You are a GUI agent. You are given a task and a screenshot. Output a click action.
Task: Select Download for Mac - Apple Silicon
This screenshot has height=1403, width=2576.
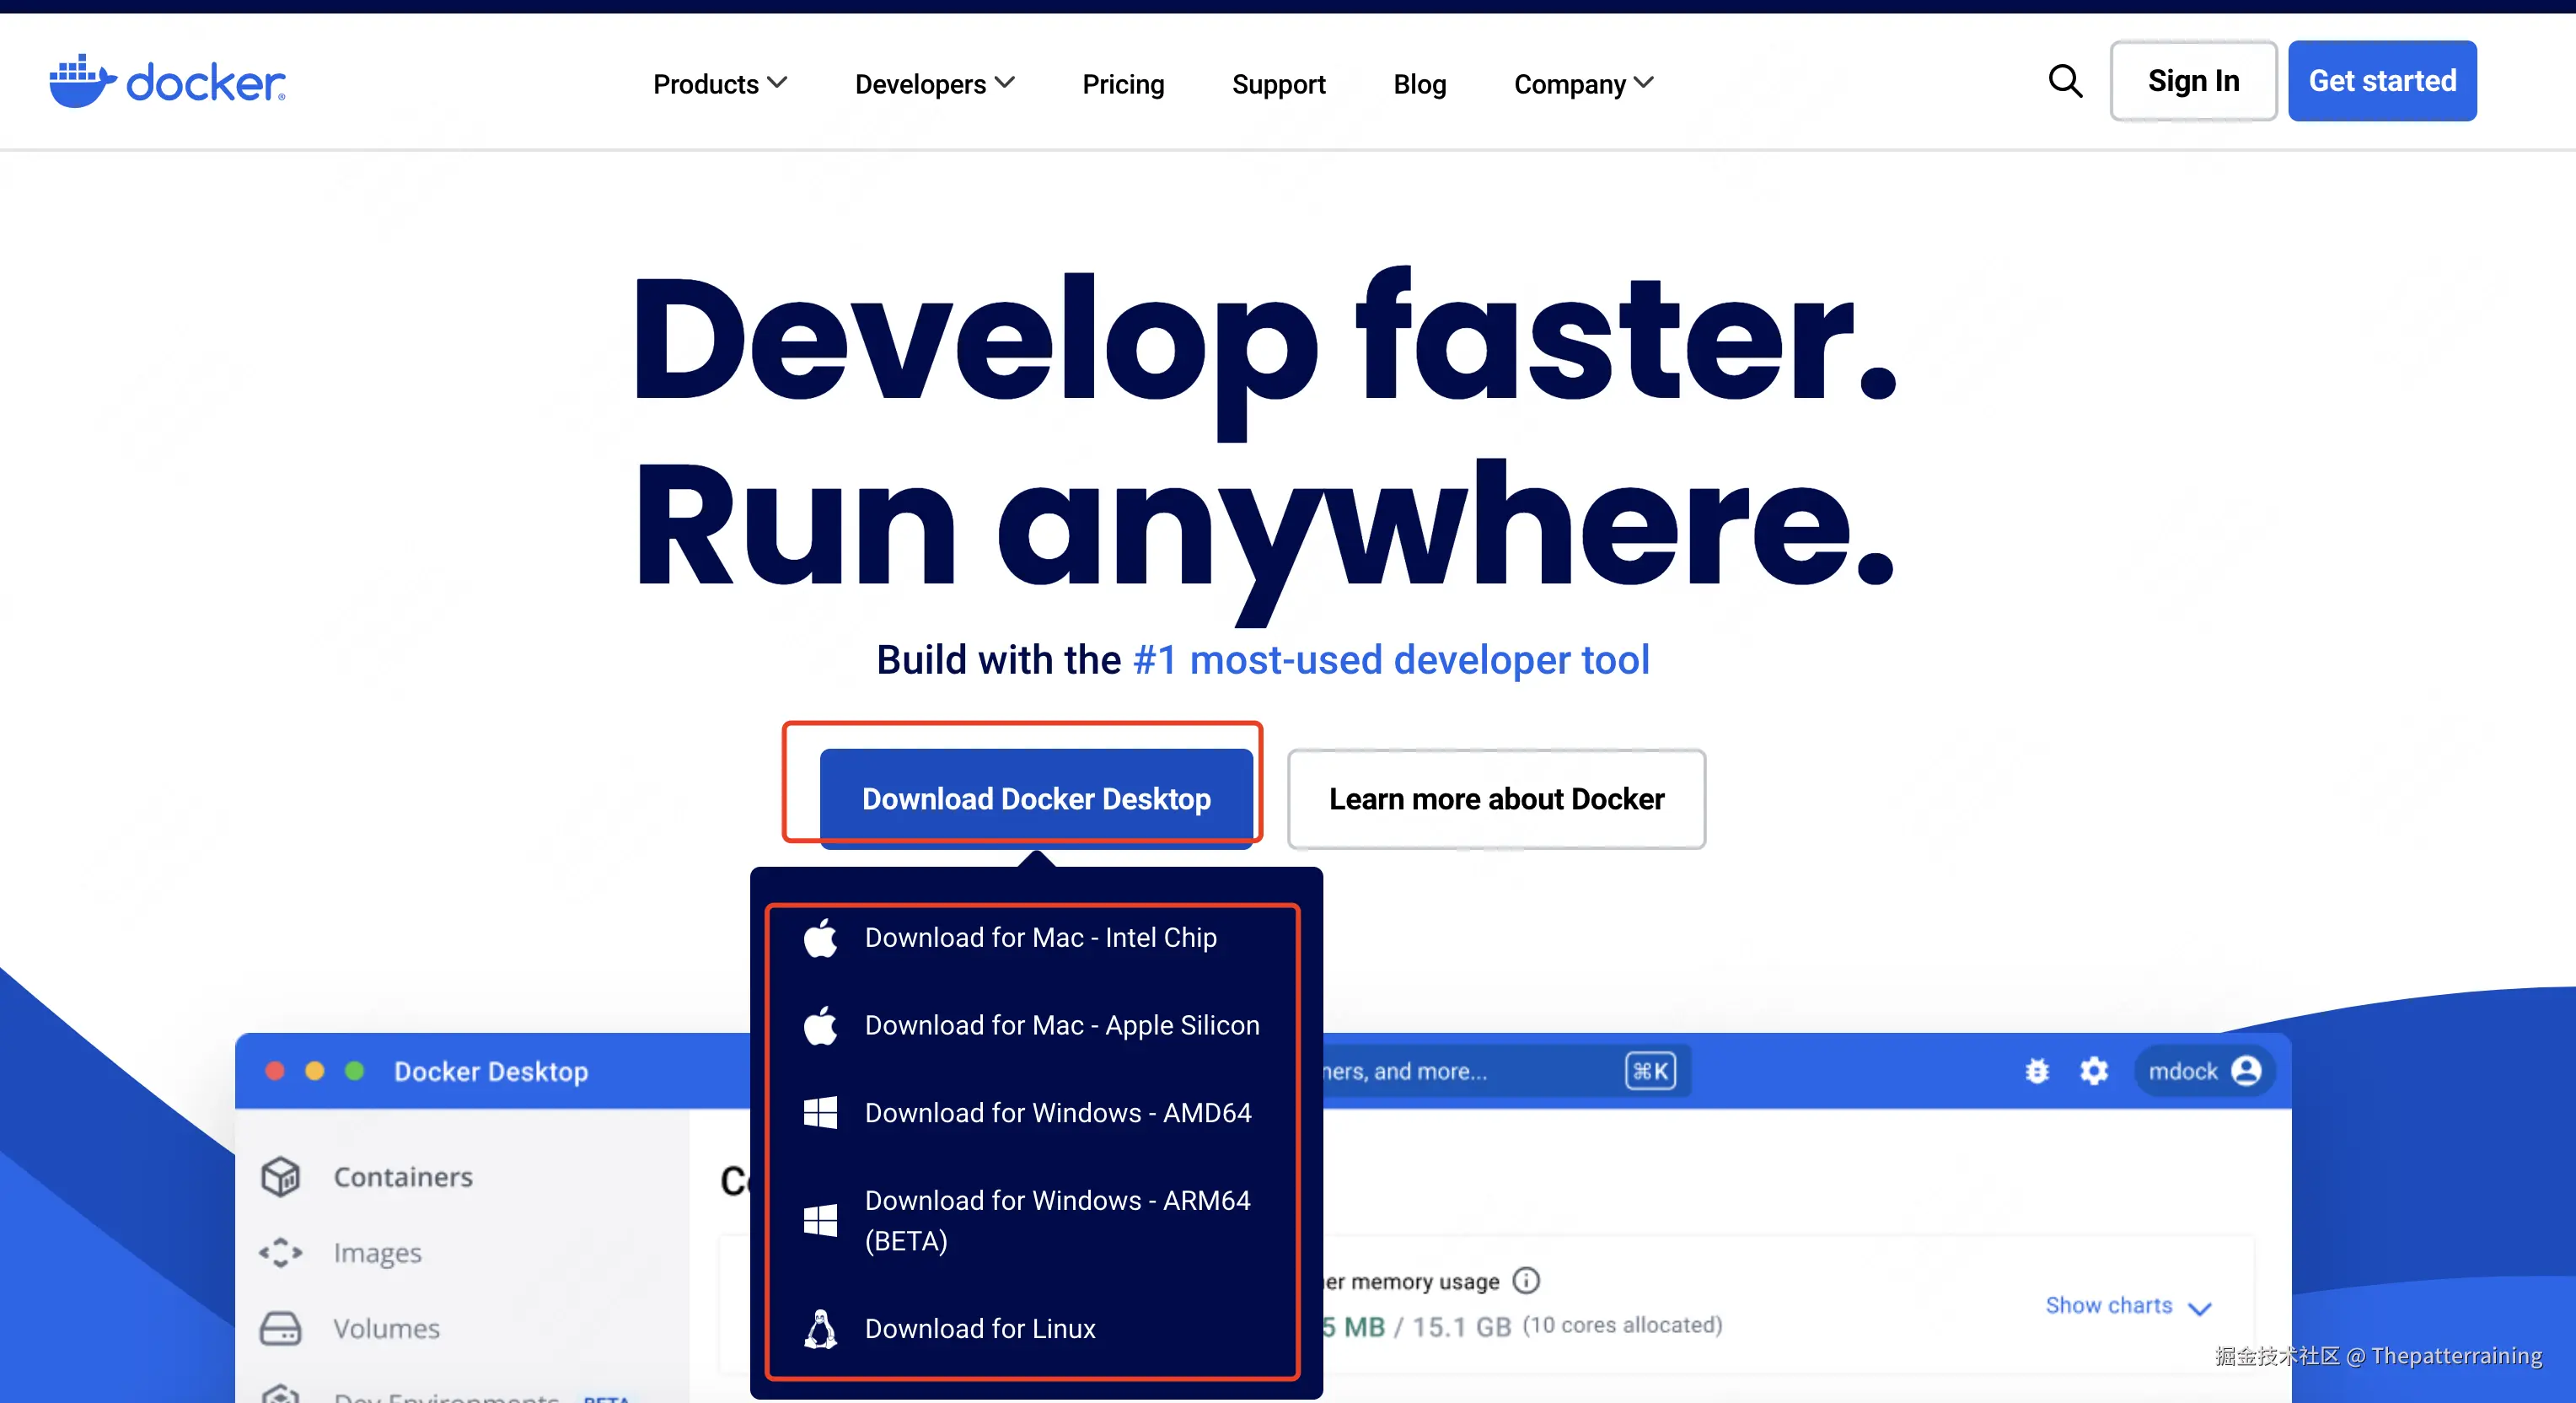pos(1061,1025)
